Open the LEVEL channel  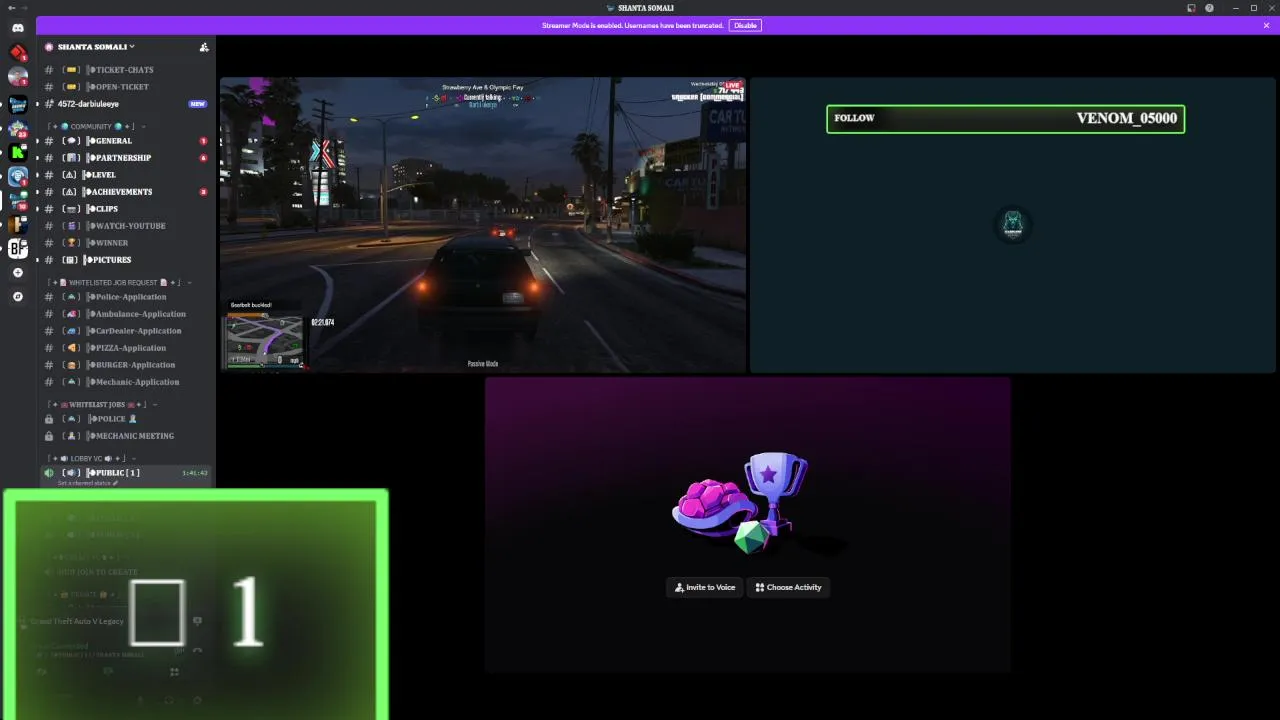(x=126, y=175)
